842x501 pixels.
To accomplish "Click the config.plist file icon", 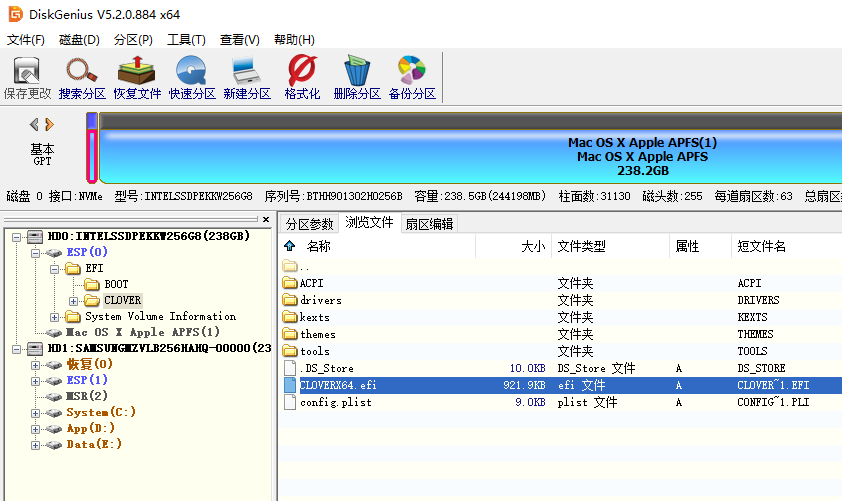I will click(x=289, y=402).
